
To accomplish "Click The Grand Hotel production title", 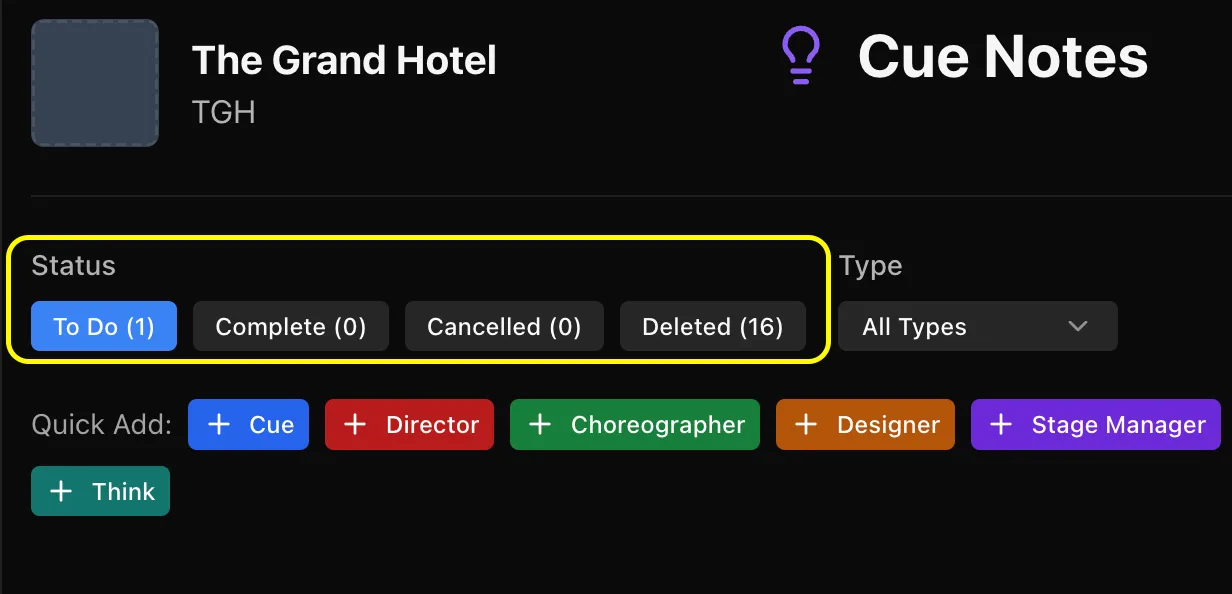I will tap(344, 61).
